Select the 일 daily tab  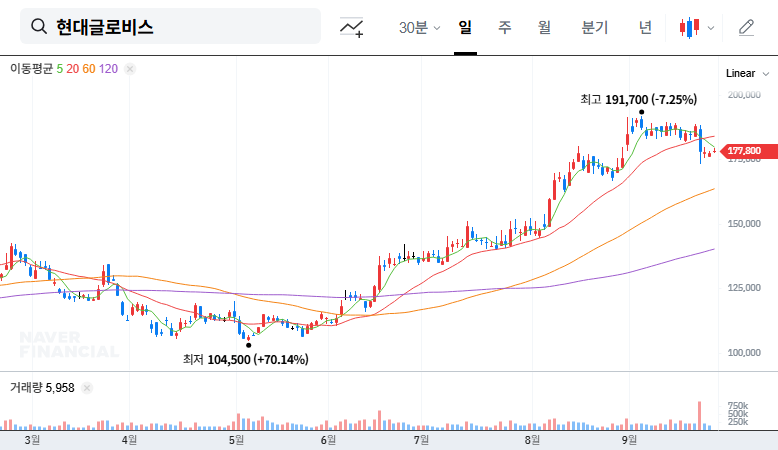(465, 27)
